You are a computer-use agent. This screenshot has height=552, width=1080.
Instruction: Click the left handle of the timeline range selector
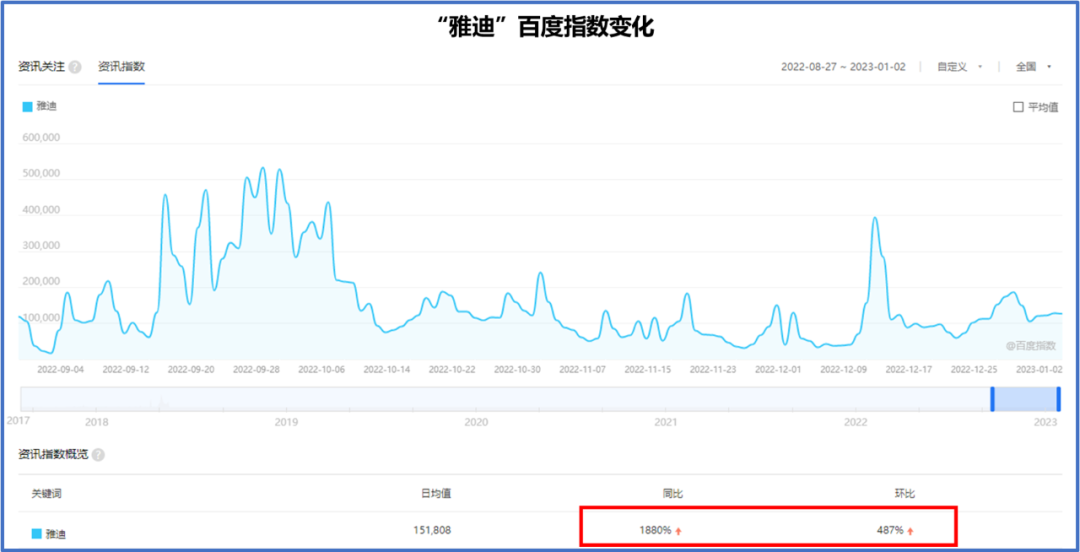tap(992, 399)
